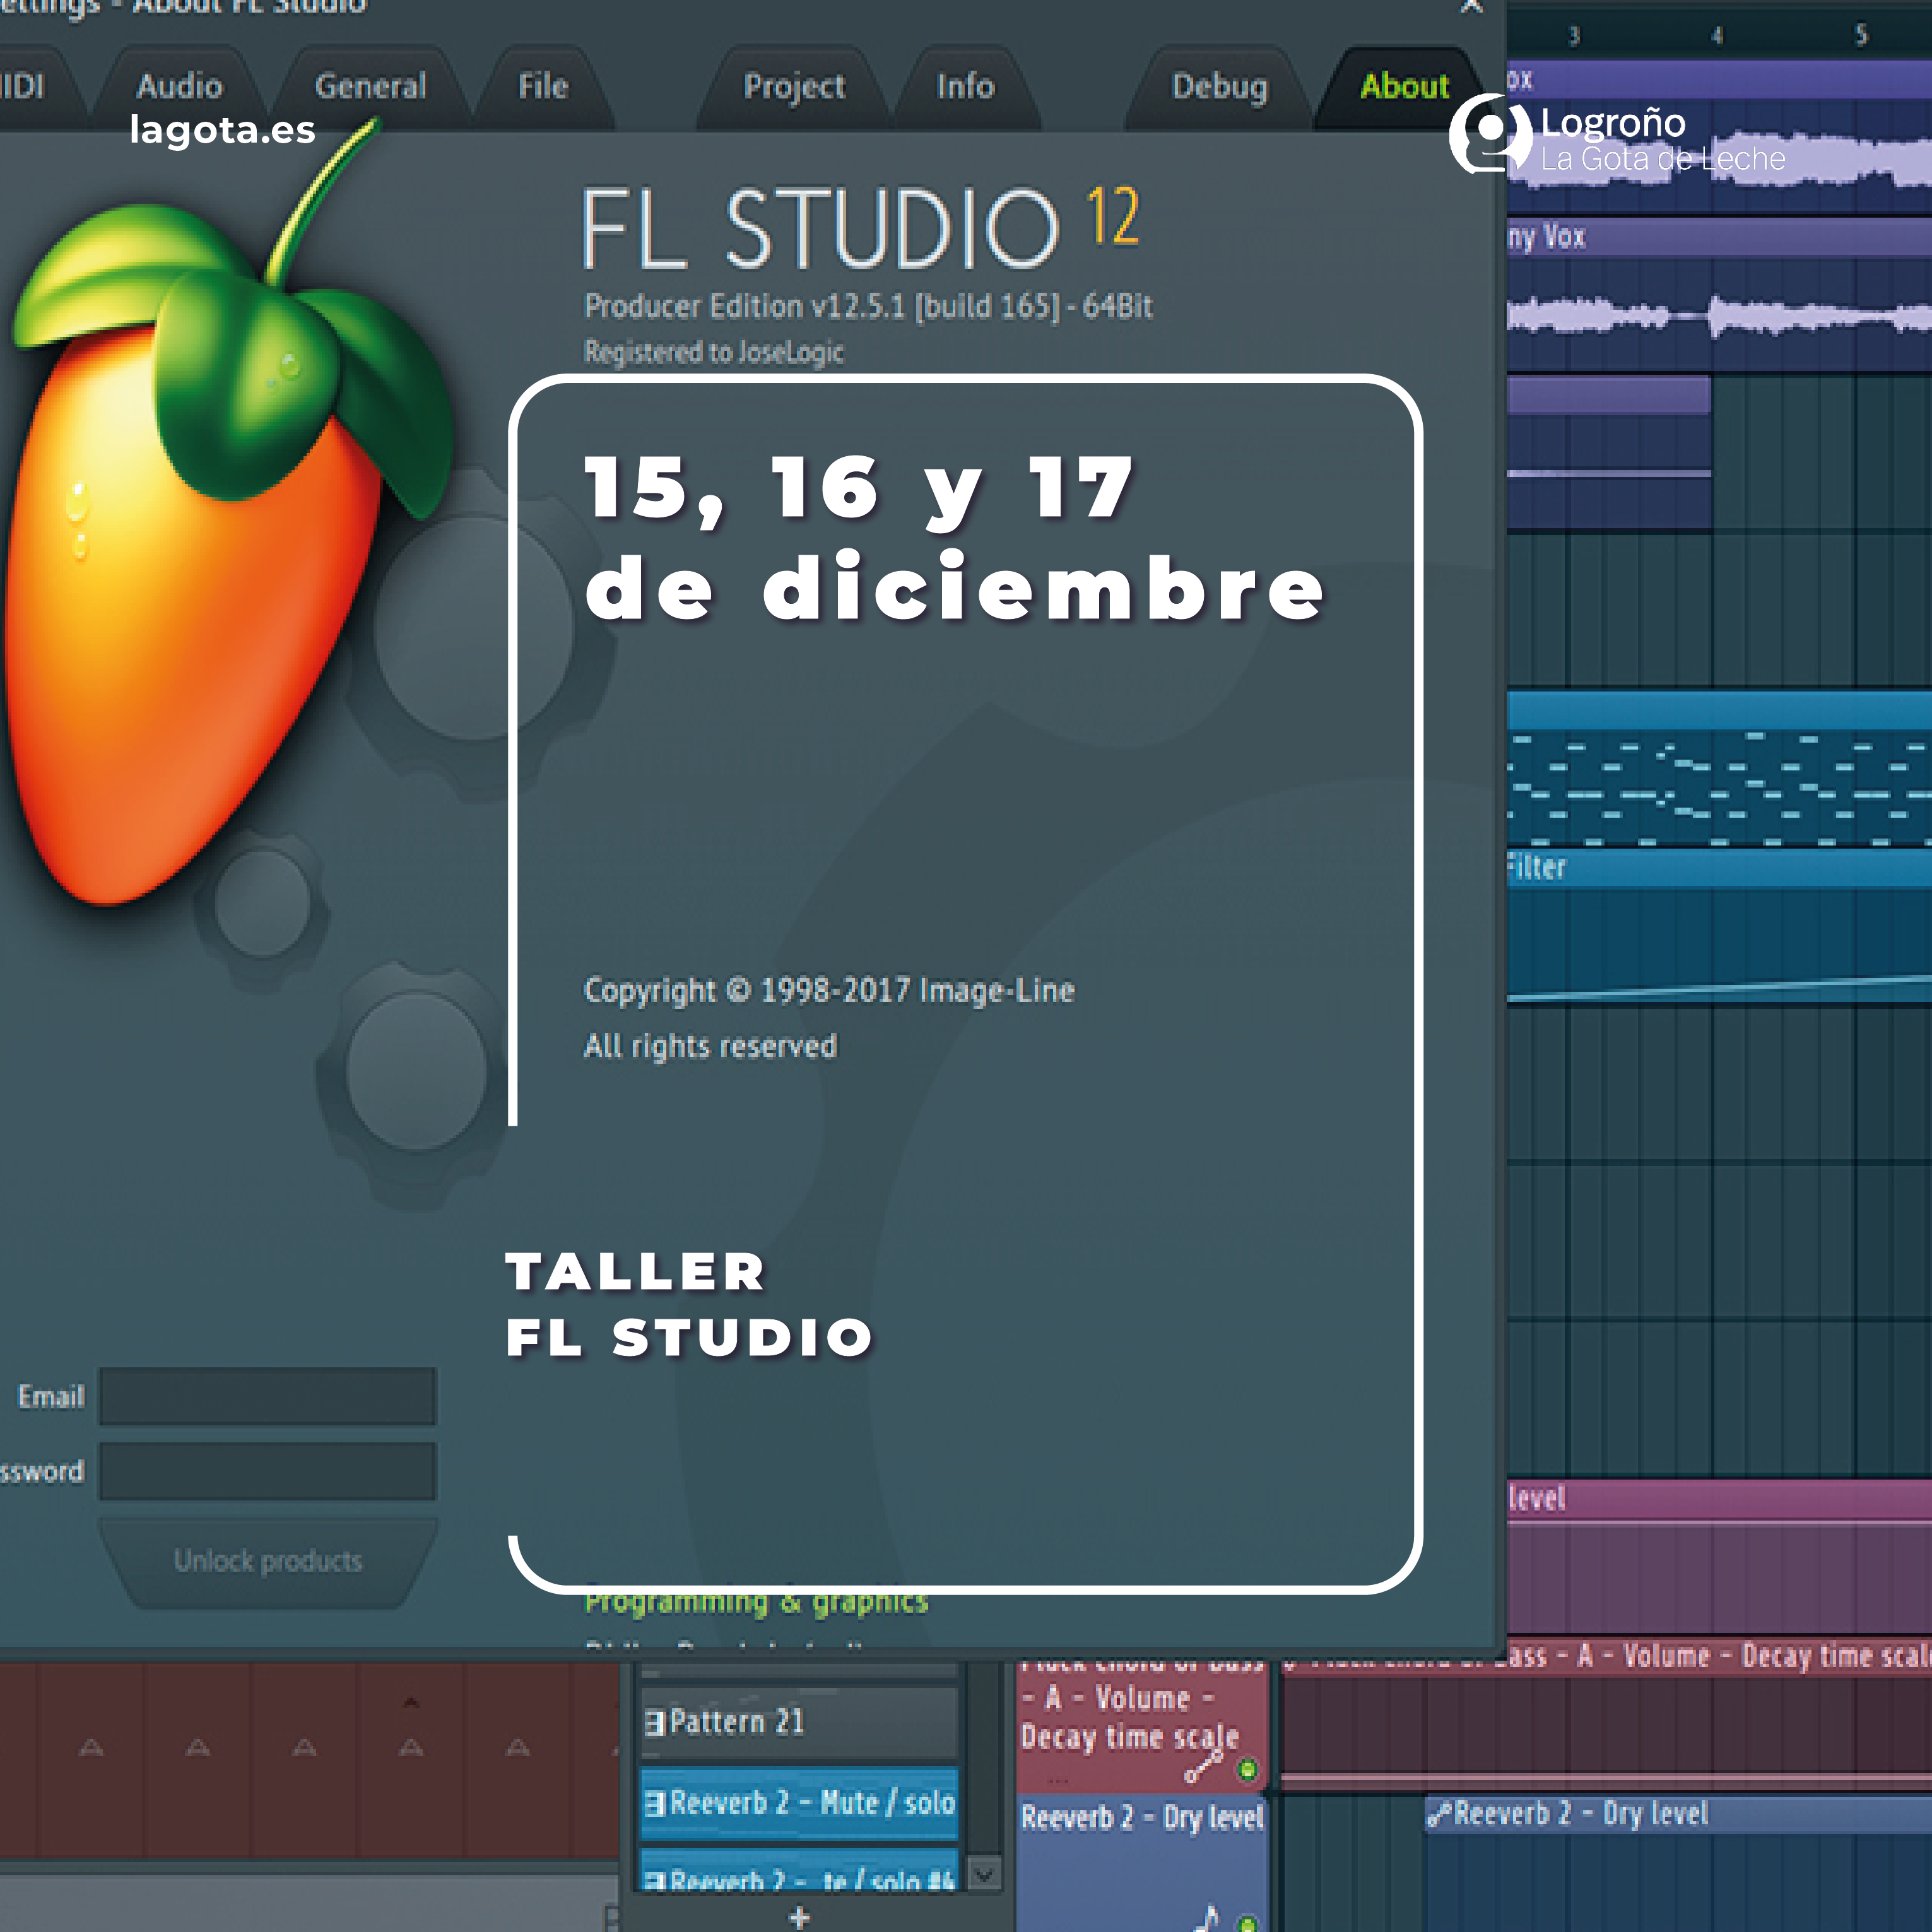This screenshot has height=1932, width=1932.
Task: Click the plus icon below the pattern list
Action: point(797,1915)
